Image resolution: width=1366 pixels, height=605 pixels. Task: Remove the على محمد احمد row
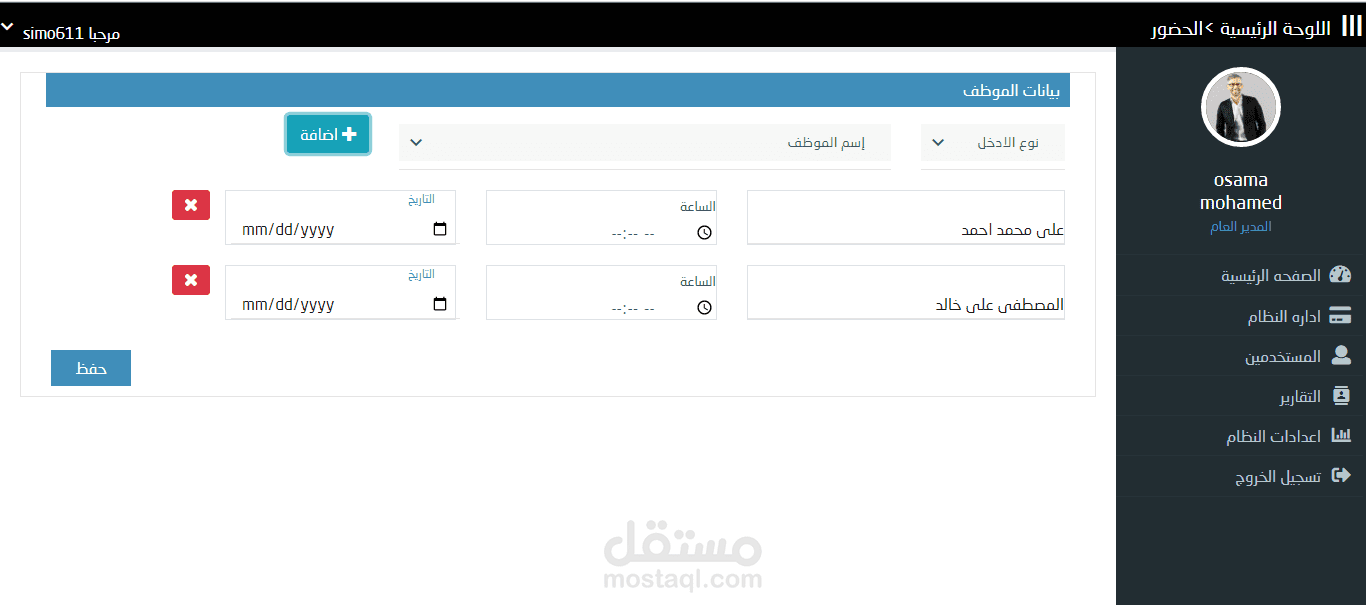click(x=191, y=205)
